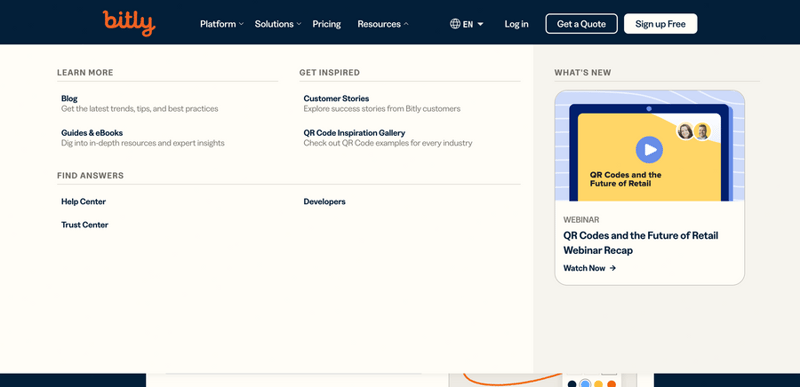Screen dimensions: 800x387
Task: Click the webinar recap title
Action: pyautogui.click(x=640, y=243)
